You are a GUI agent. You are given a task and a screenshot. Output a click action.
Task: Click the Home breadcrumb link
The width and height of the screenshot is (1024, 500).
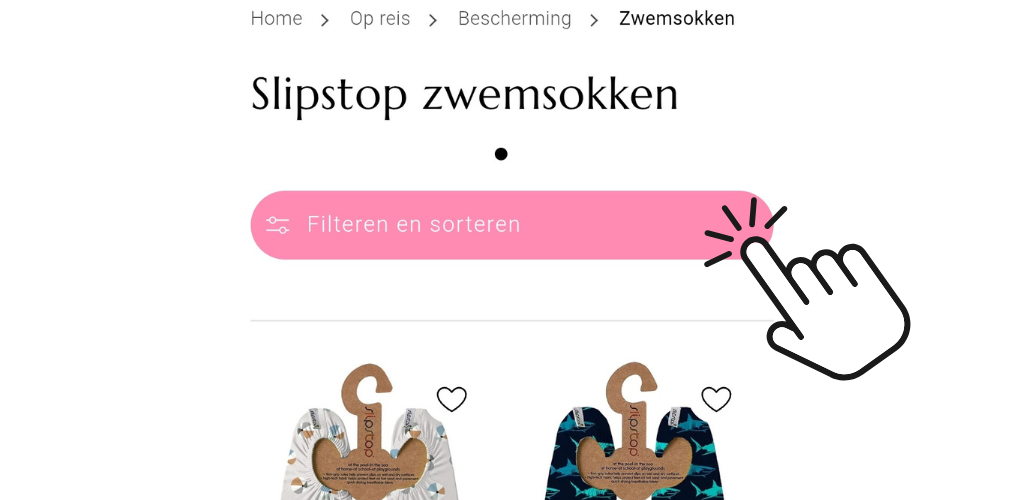point(276,19)
